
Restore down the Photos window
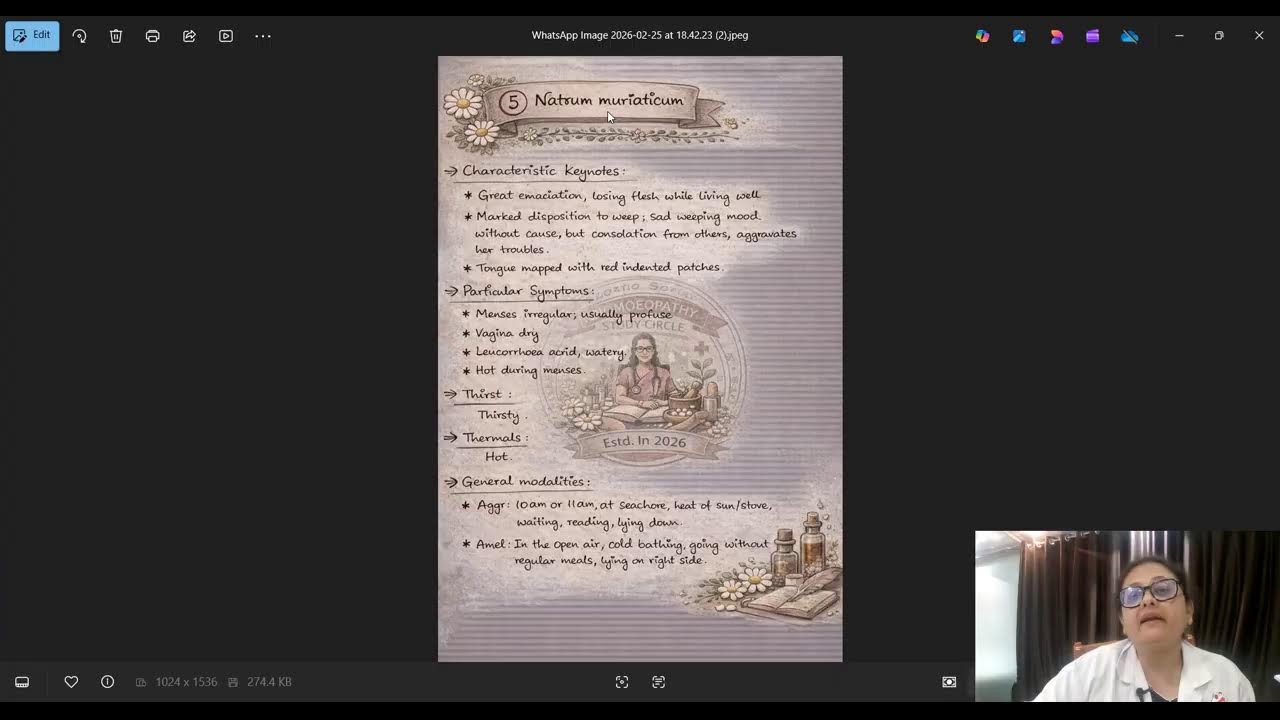1219,36
